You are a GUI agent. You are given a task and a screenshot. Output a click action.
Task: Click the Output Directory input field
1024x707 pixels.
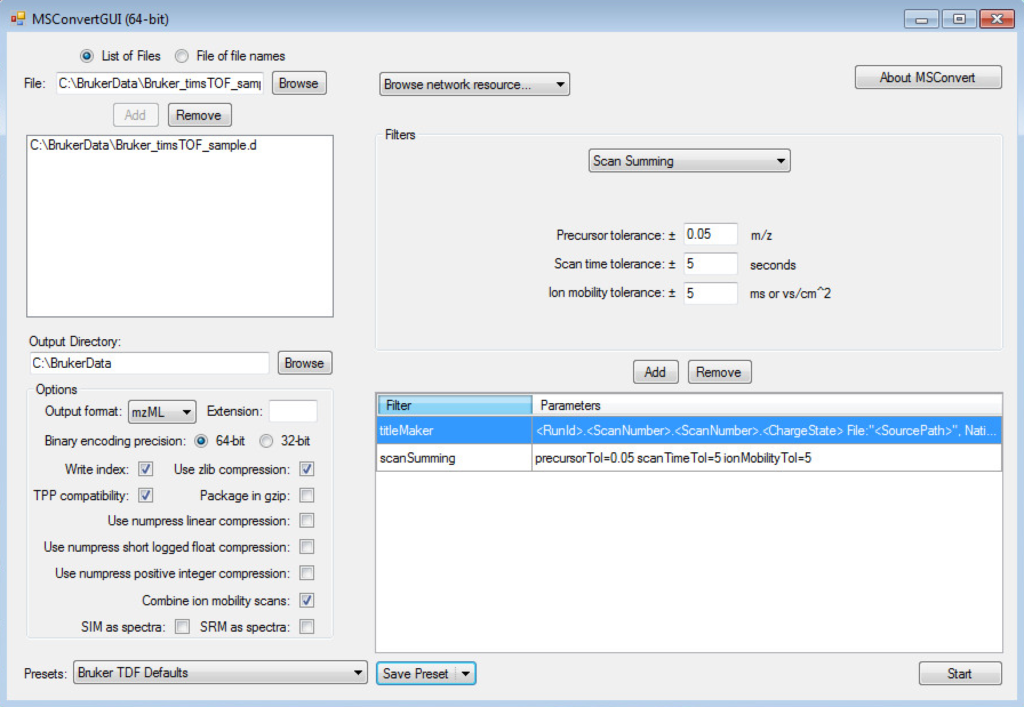point(149,363)
